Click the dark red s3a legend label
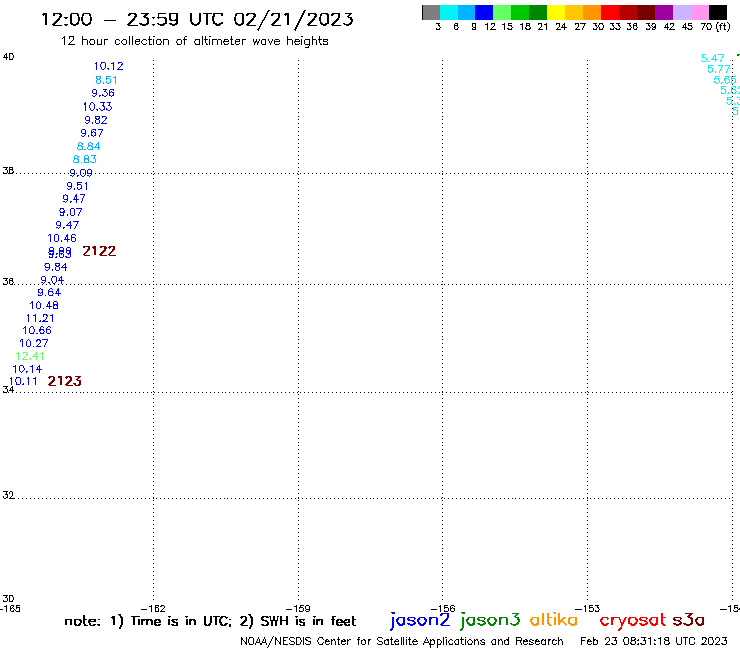This screenshot has height=650, width=740. pyautogui.click(x=689, y=620)
